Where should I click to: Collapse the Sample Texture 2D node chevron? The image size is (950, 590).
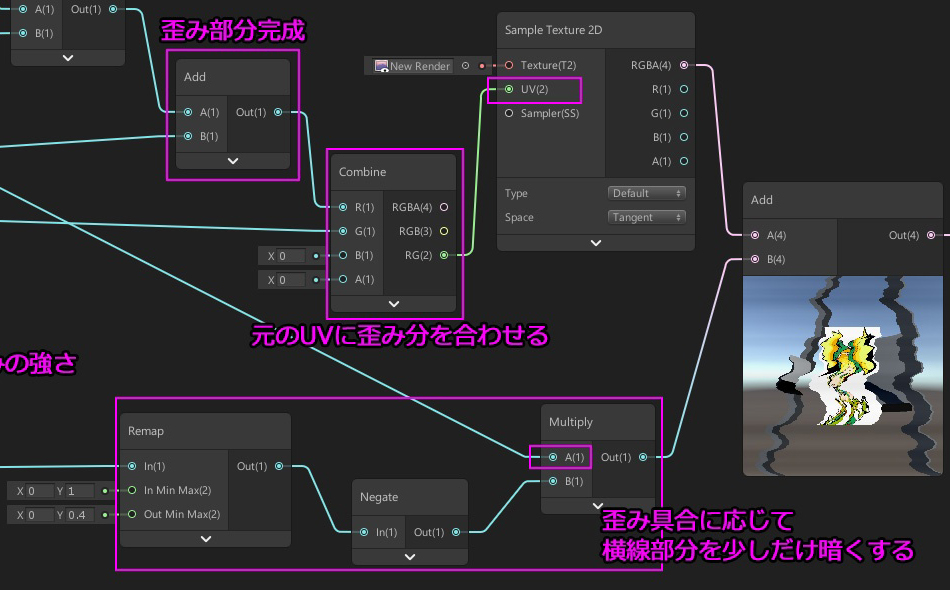[x=596, y=243]
